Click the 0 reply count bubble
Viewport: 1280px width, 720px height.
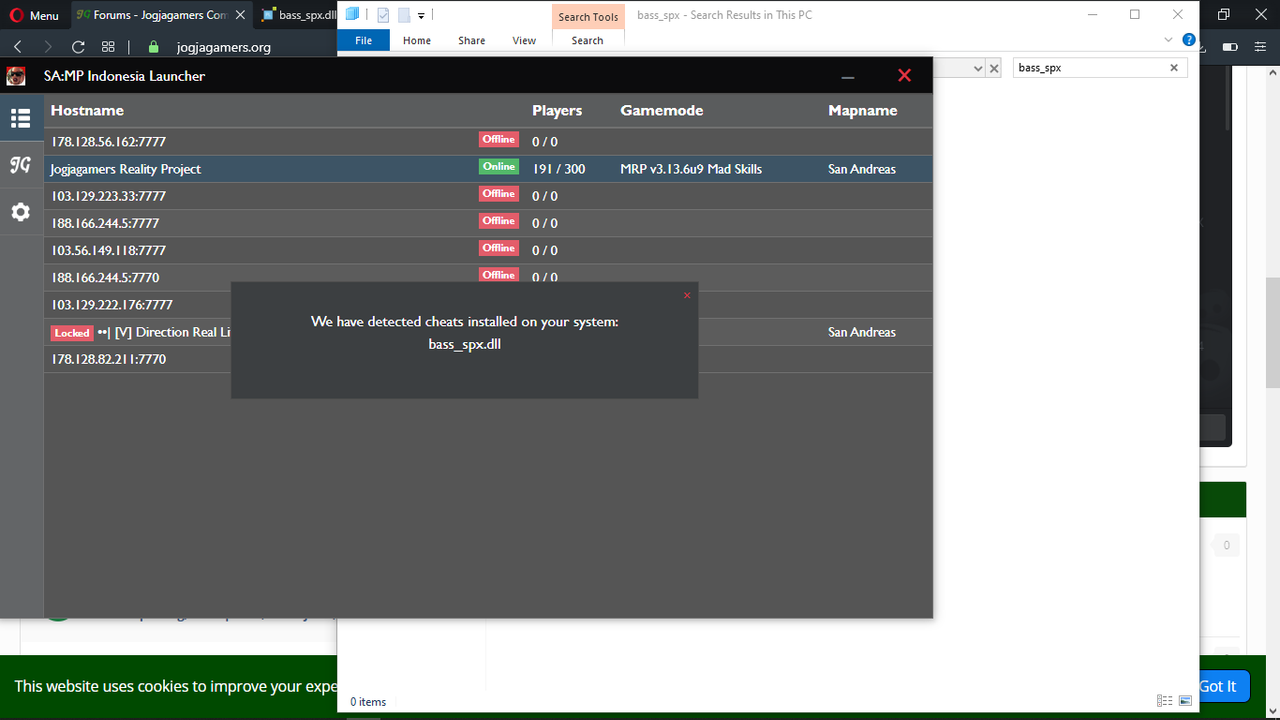[1226, 545]
